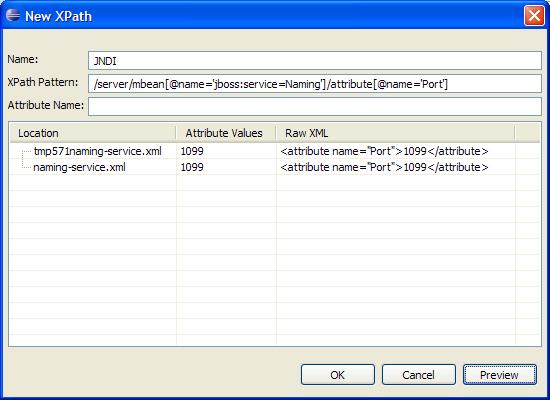Click the Name input field containing JNDI
This screenshot has width=550, height=400.
(315, 61)
